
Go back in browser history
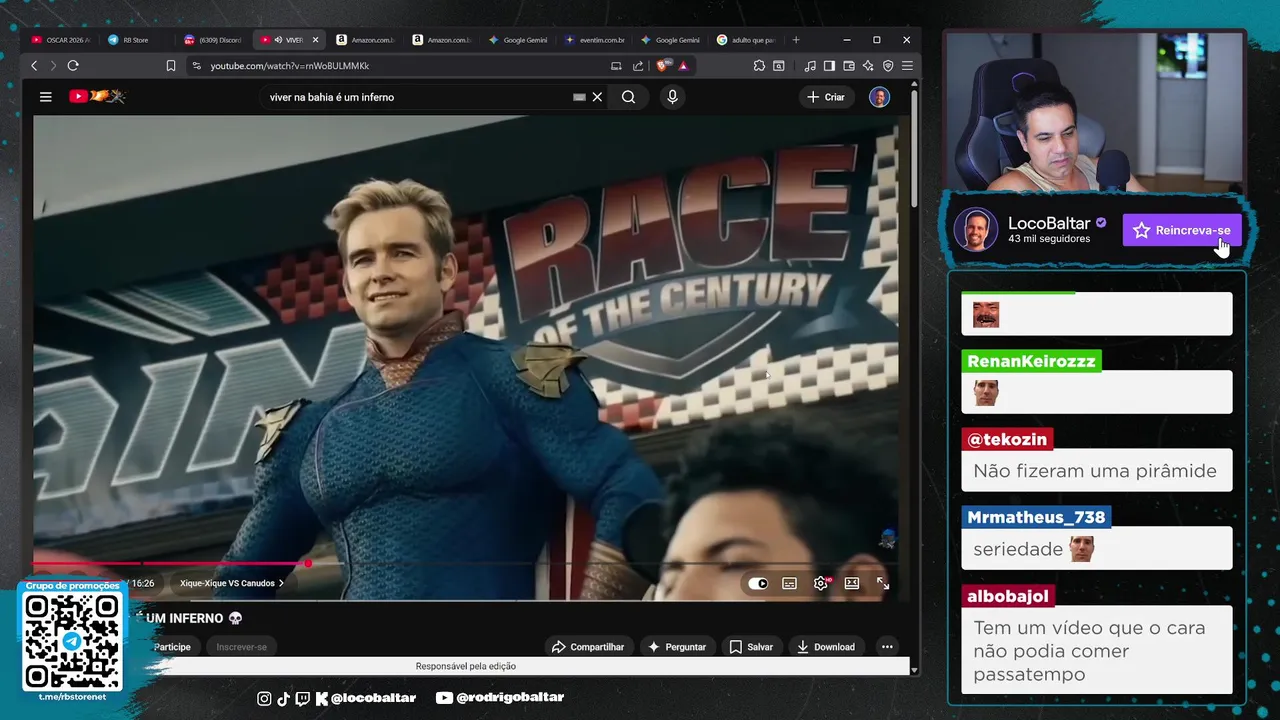(x=34, y=66)
